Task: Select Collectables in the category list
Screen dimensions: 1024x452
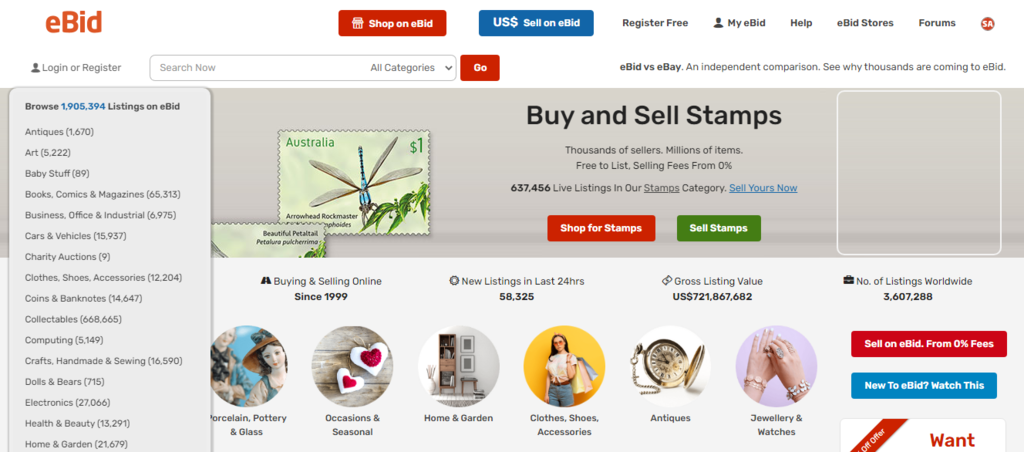Action: pyautogui.click(x=73, y=319)
